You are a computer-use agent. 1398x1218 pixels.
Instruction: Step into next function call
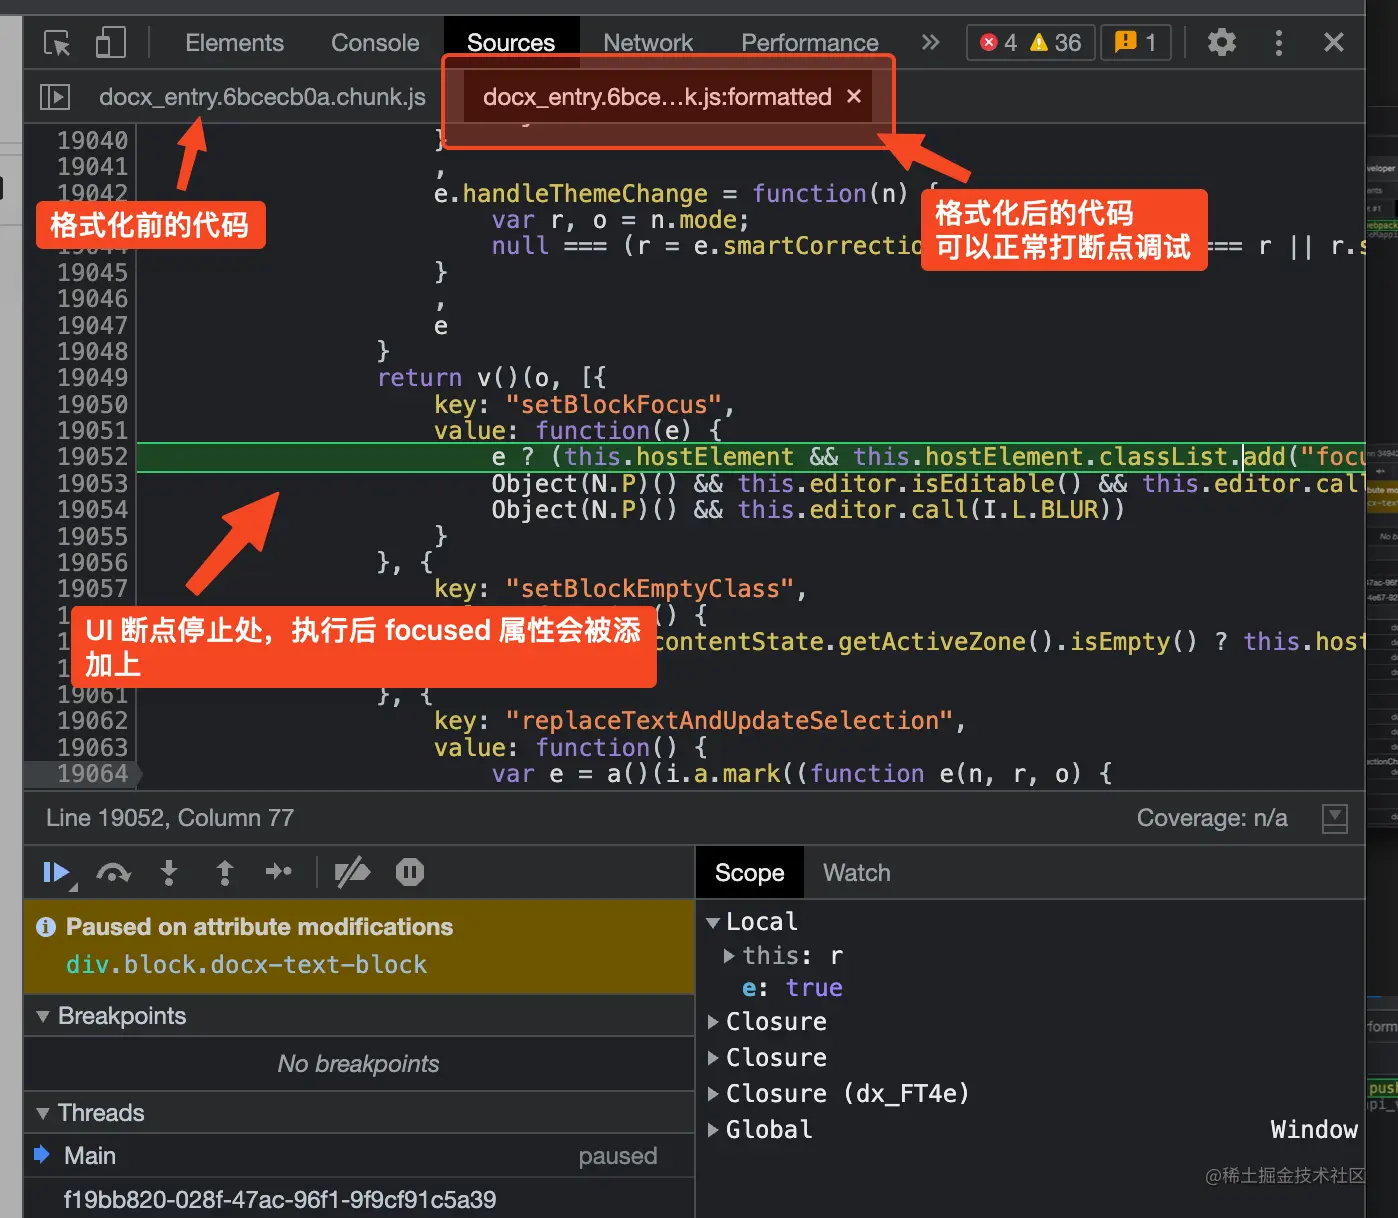pyautogui.click(x=169, y=873)
